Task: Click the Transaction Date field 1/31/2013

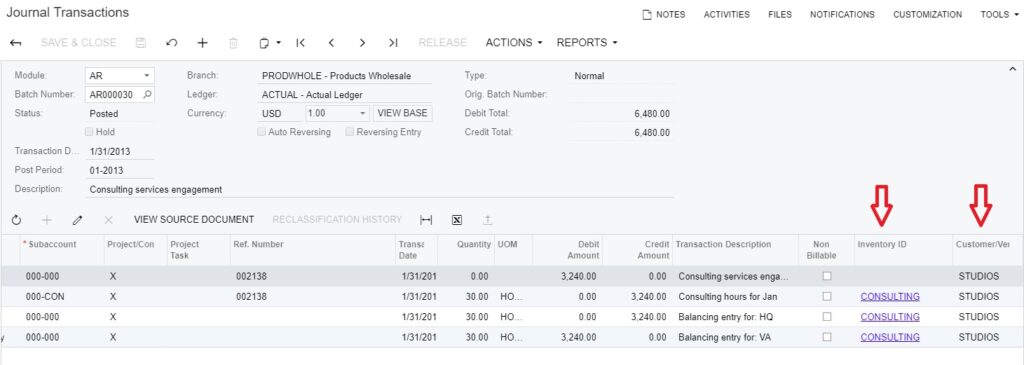Action: click(x=120, y=151)
